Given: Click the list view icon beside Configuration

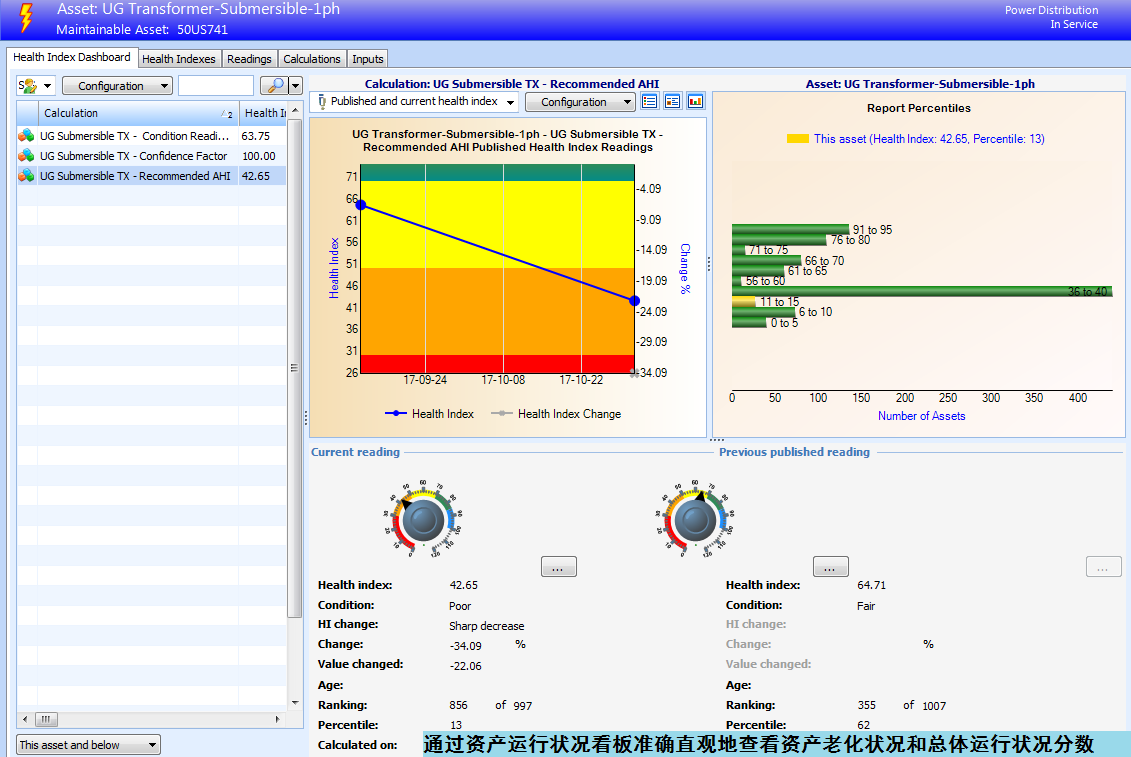Looking at the screenshot, I should 649,102.
